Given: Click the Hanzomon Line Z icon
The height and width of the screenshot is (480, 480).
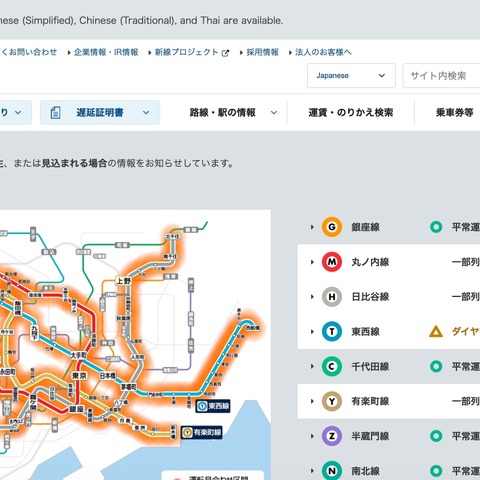Looking at the screenshot, I should (x=332, y=436).
